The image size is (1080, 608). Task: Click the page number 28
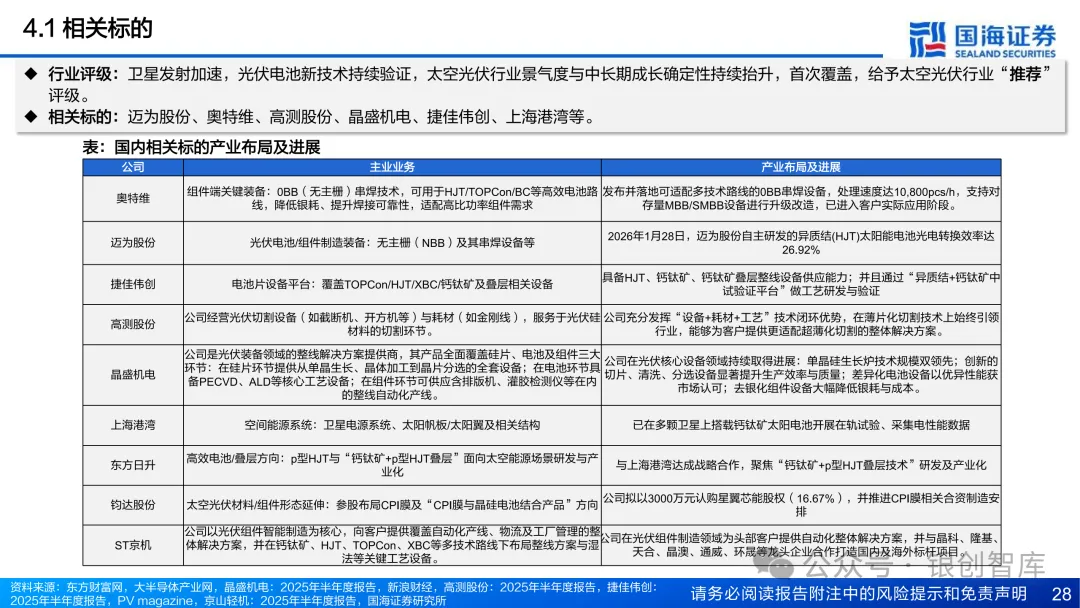(1061, 594)
